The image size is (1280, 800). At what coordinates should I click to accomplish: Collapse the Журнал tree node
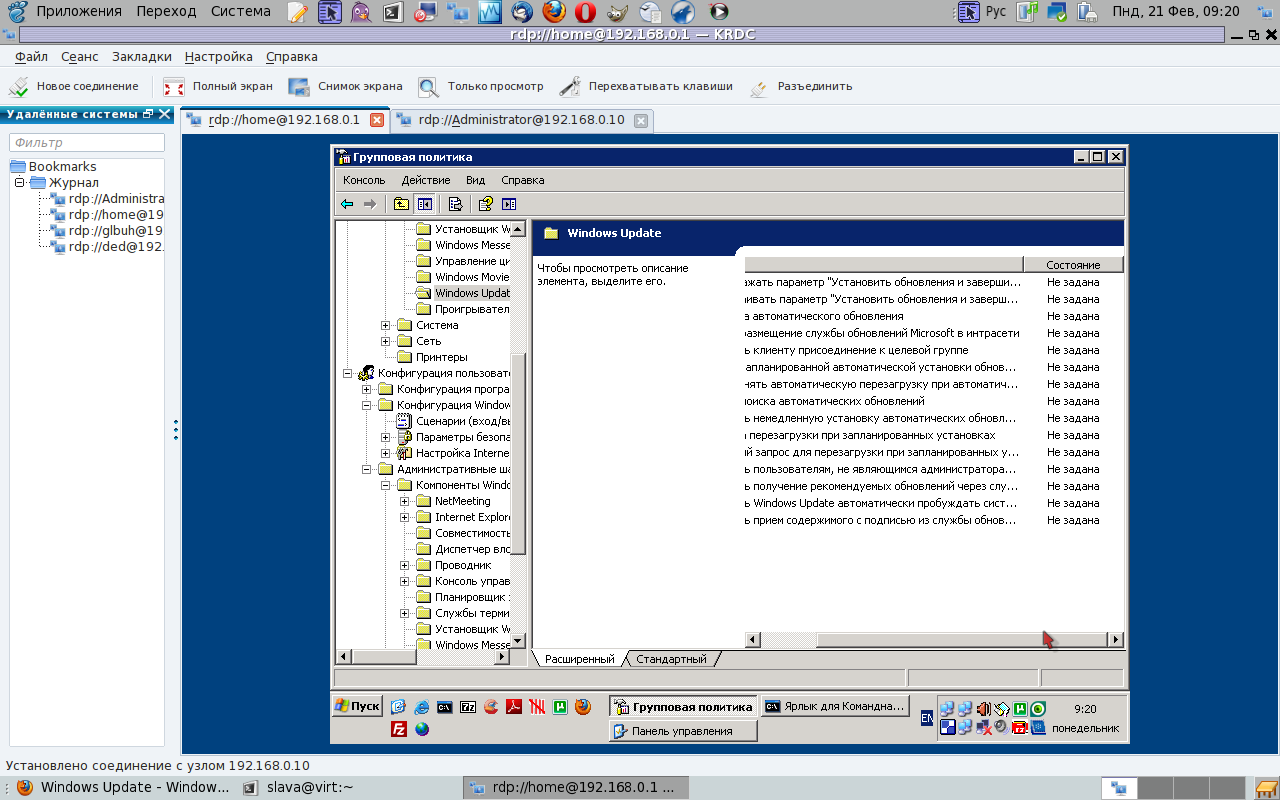(x=19, y=183)
